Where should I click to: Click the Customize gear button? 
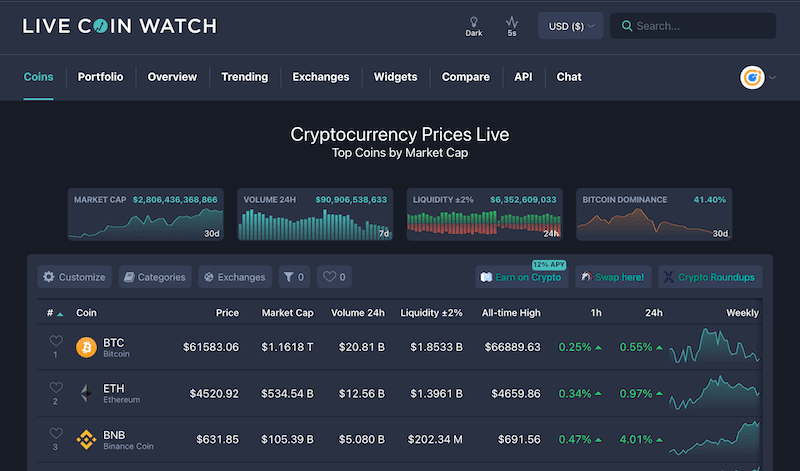74,277
